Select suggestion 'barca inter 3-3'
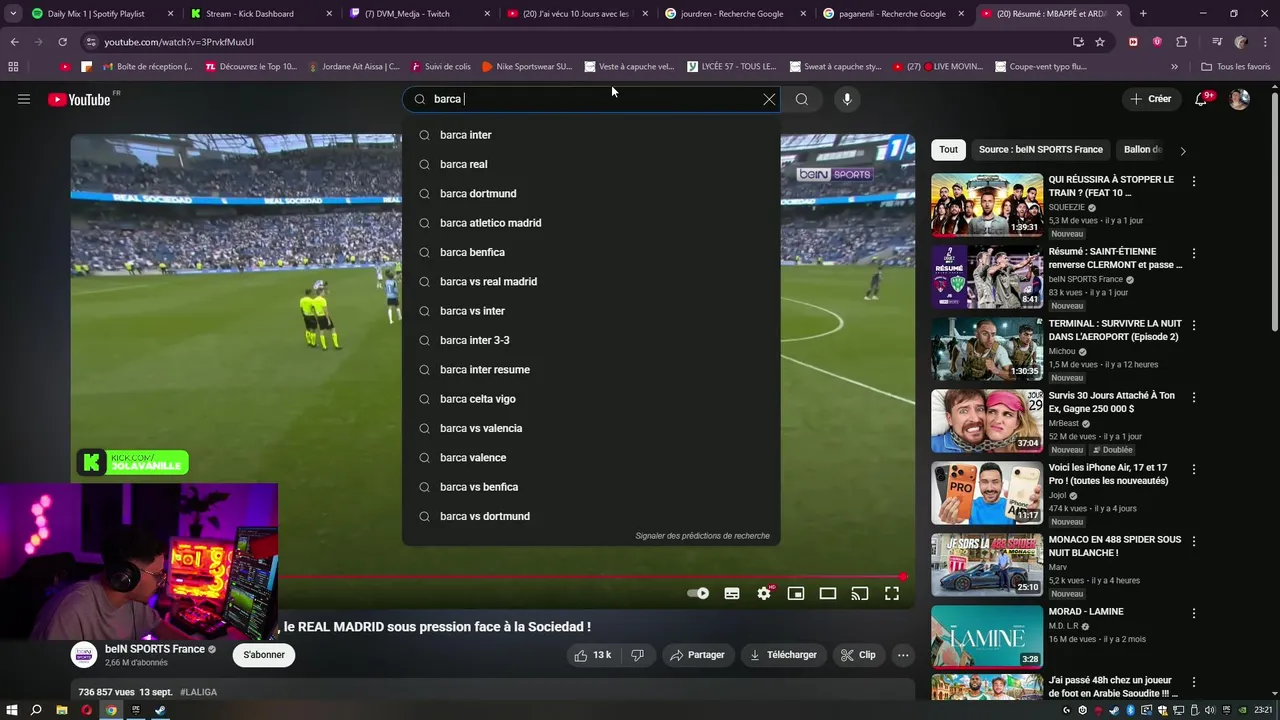 tap(591, 340)
